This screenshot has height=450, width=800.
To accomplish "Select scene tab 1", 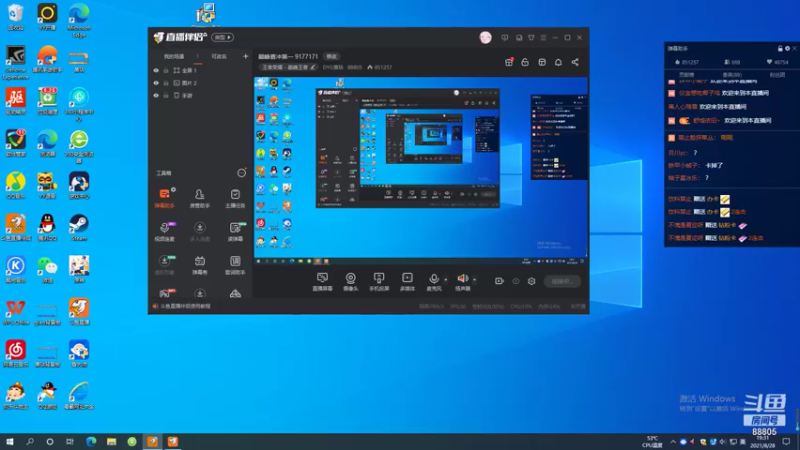I will click(x=197, y=57).
